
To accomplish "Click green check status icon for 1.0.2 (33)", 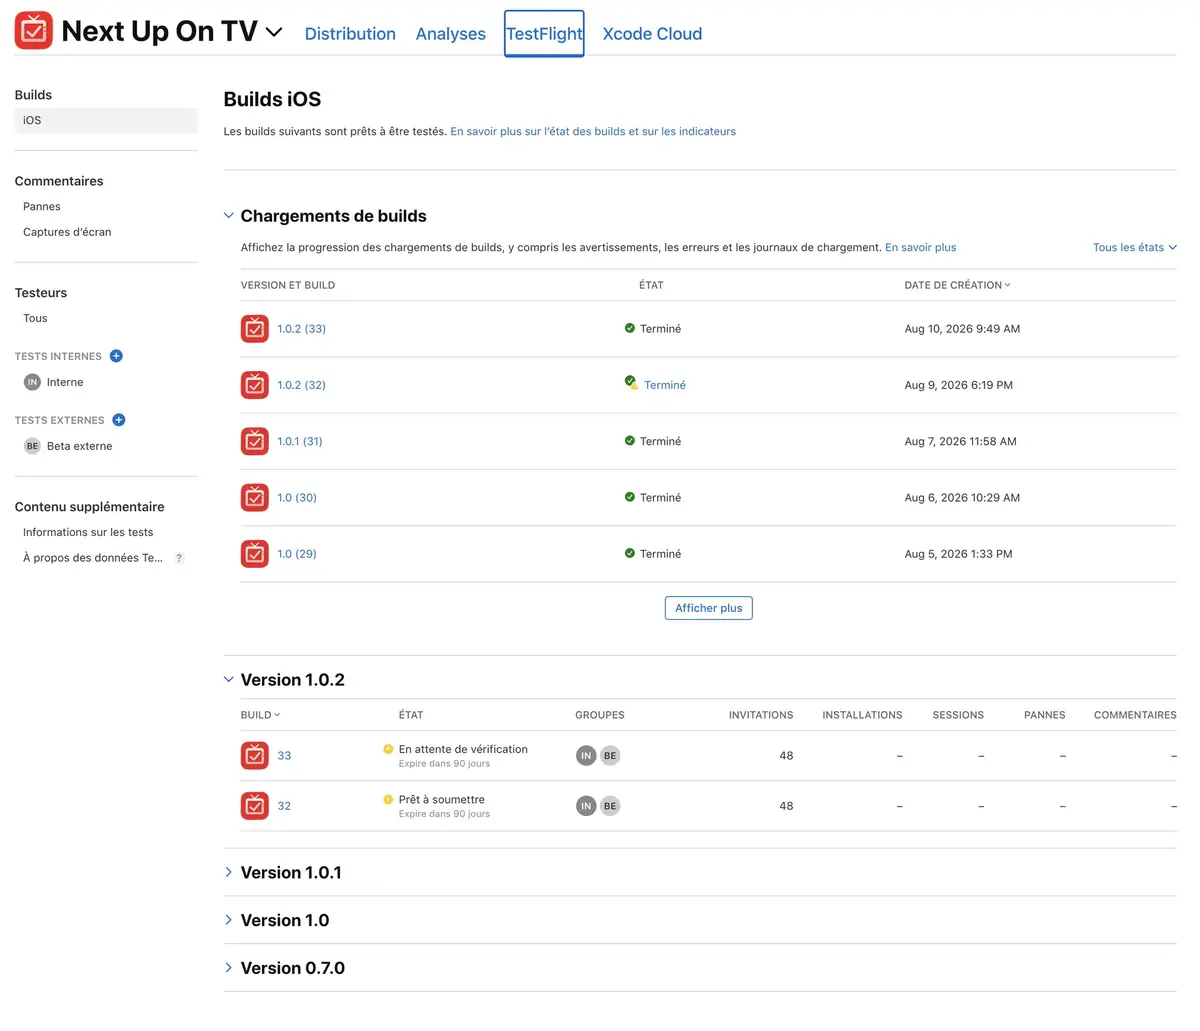I will click(x=630, y=328).
